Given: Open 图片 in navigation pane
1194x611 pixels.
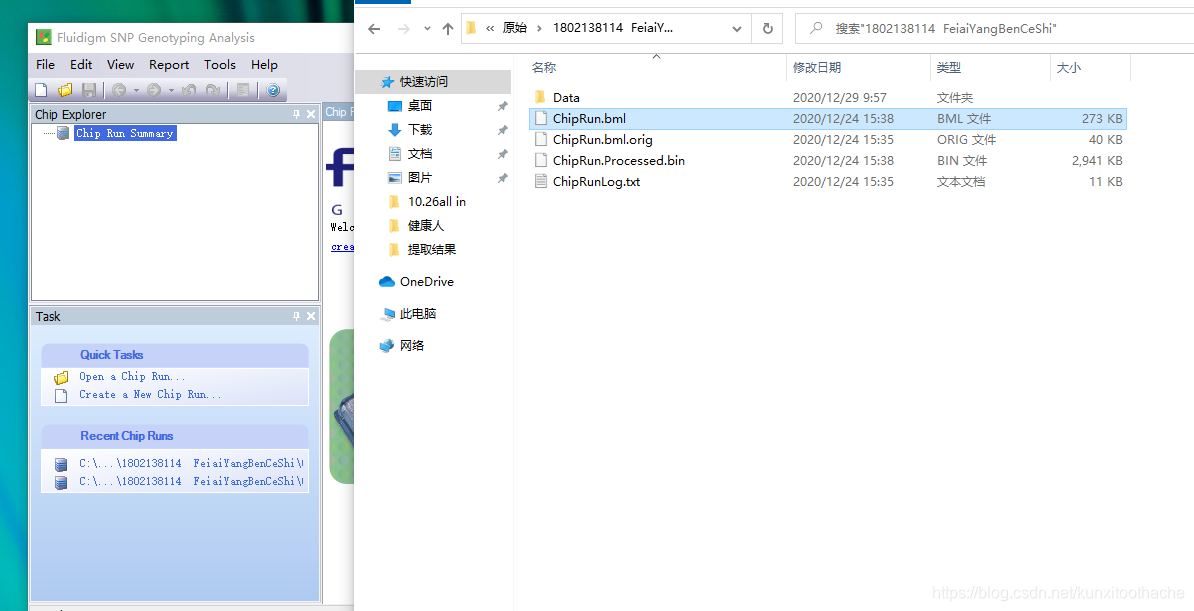Looking at the screenshot, I should pos(420,178).
